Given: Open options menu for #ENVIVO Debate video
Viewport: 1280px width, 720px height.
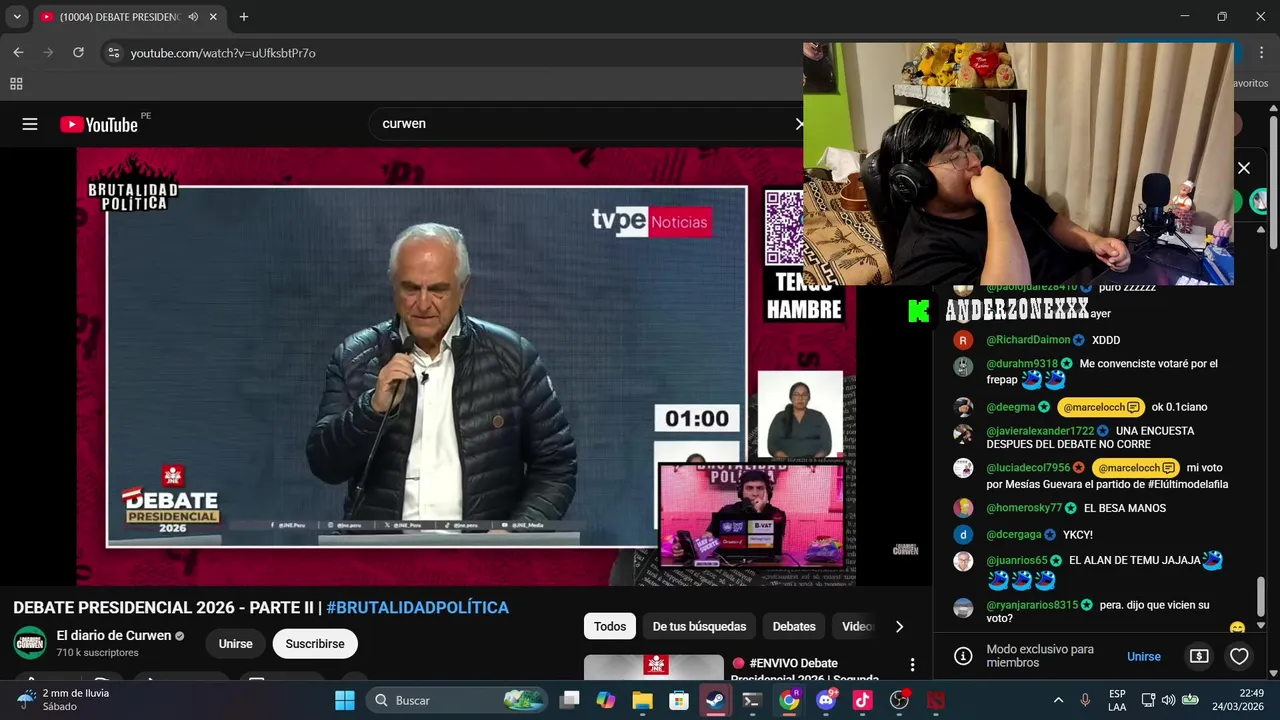Looking at the screenshot, I should (x=912, y=665).
